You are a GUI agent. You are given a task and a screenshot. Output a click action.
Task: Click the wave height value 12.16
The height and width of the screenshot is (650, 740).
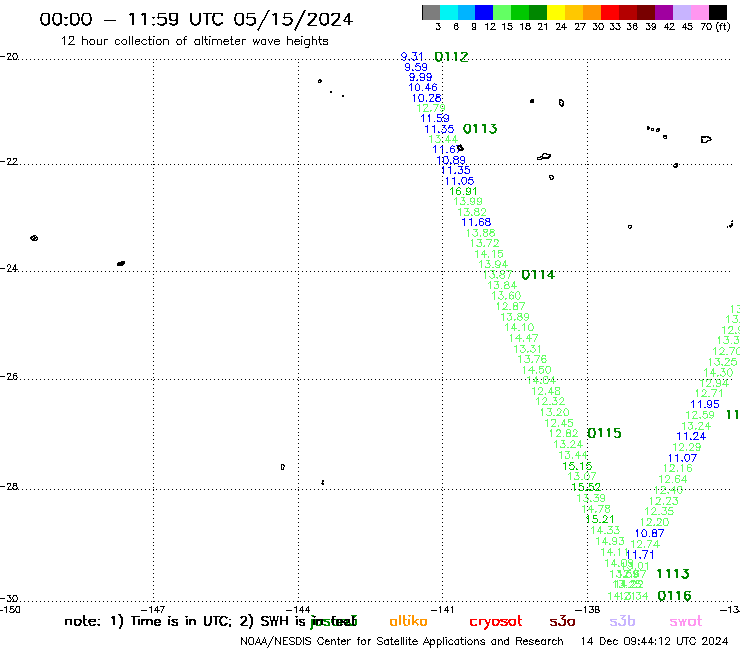coord(678,469)
